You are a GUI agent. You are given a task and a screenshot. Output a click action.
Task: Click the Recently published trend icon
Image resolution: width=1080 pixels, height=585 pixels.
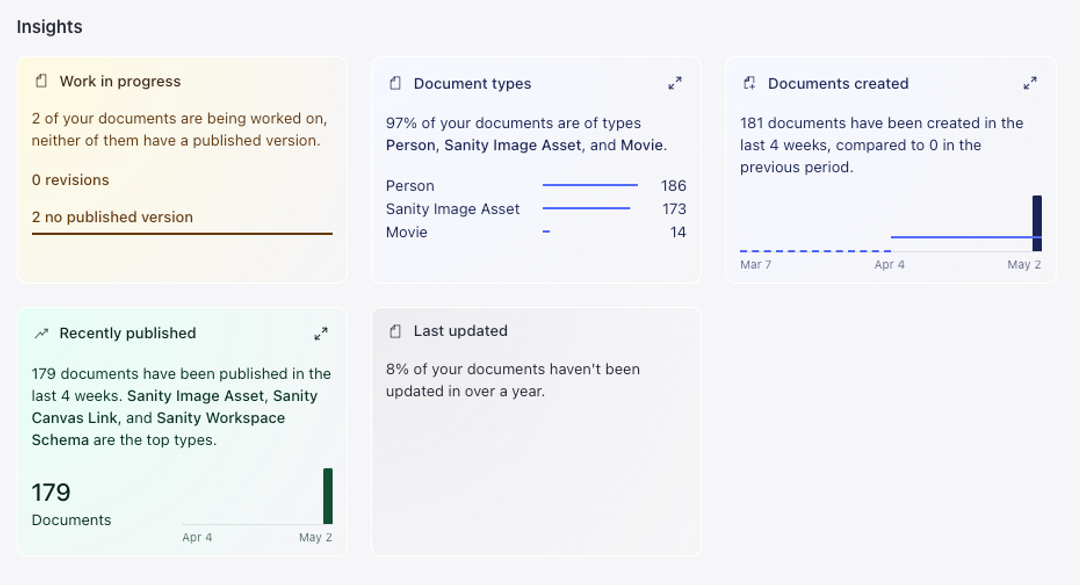[41, 333]
